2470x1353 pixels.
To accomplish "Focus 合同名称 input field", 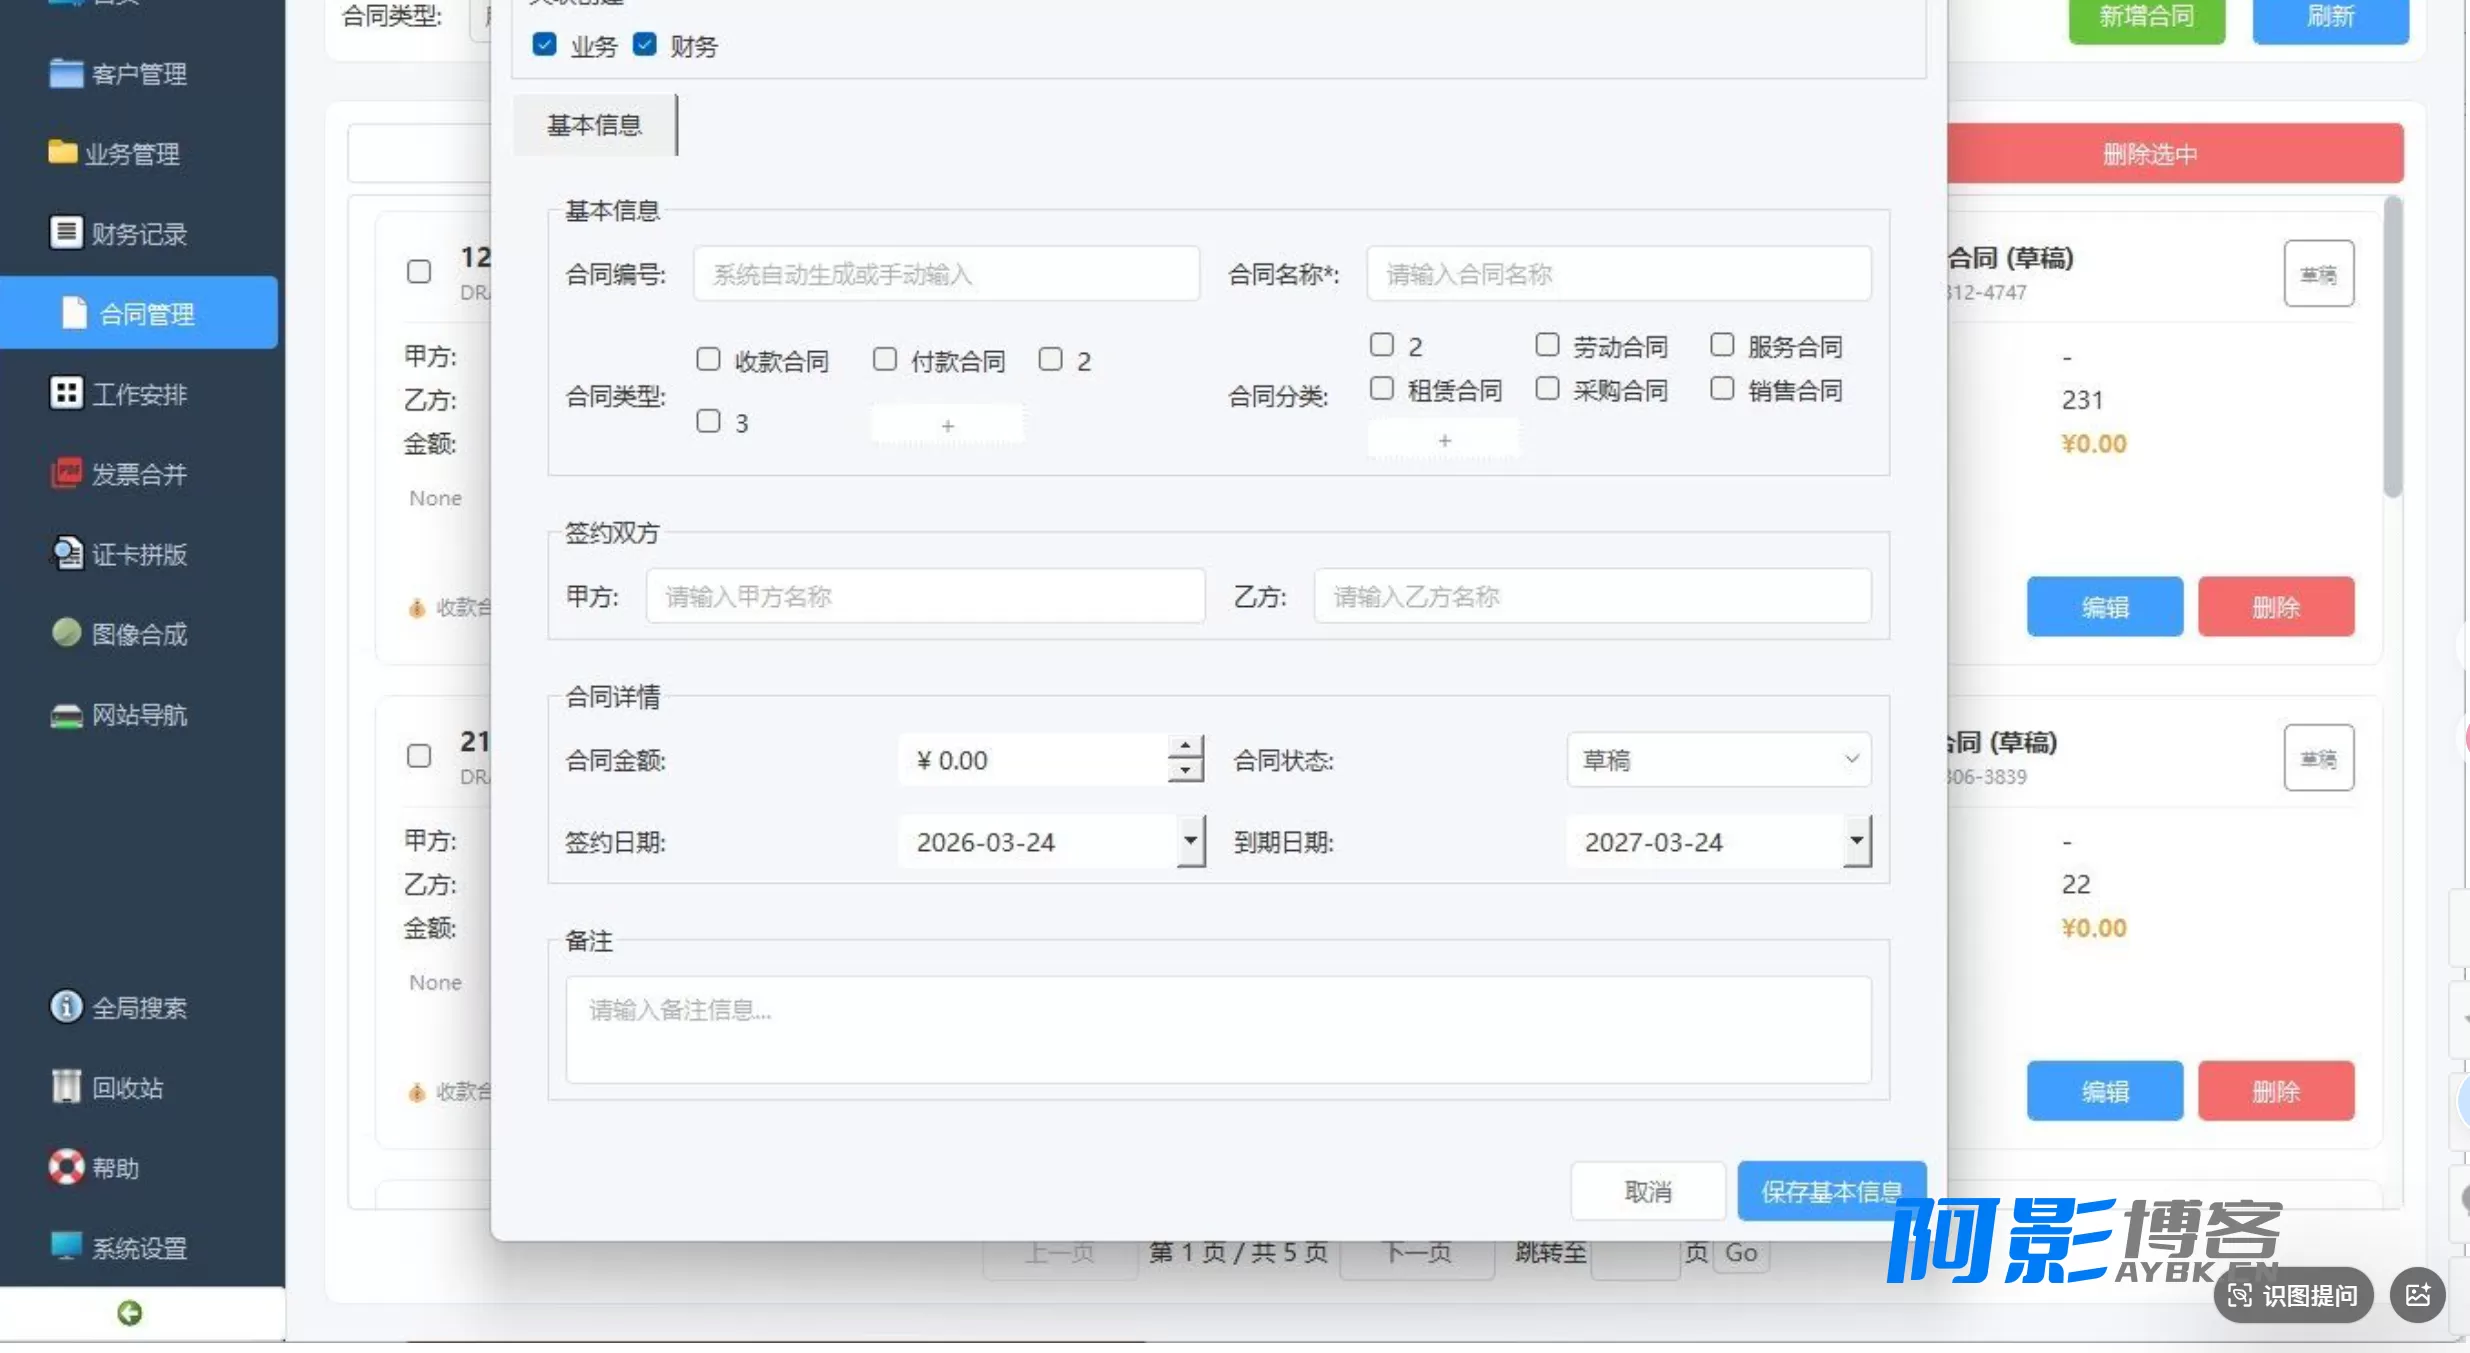I will pyautogui.click(x=1619, y=273).
